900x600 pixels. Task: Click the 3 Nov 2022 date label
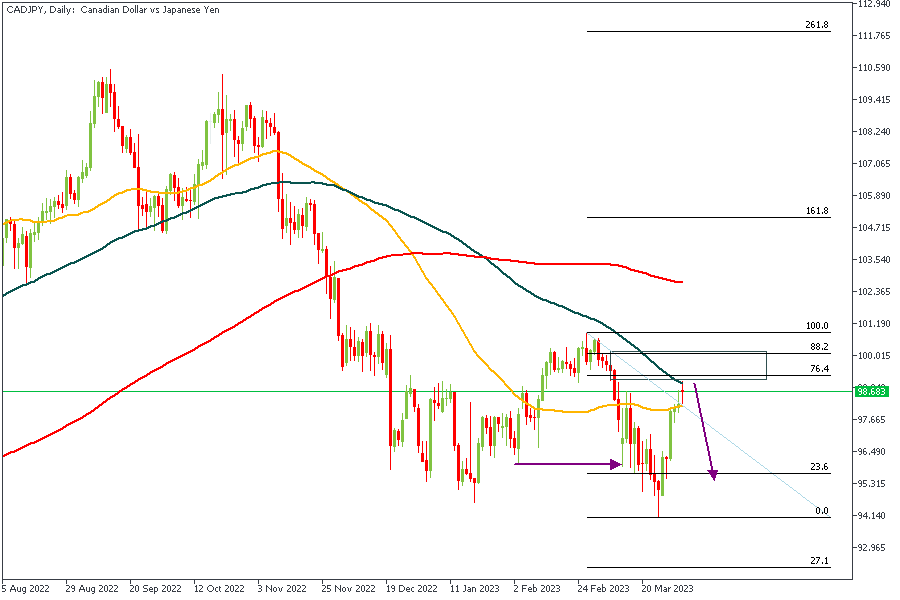[x=281, y=588]
